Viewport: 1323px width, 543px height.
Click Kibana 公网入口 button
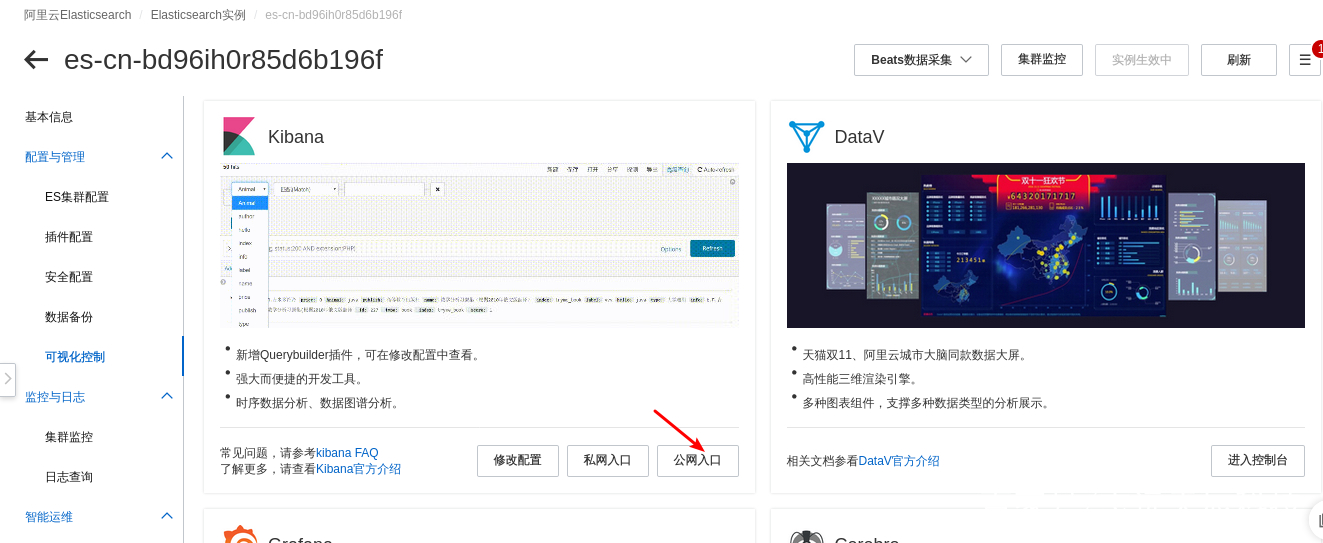pos(698,461)
